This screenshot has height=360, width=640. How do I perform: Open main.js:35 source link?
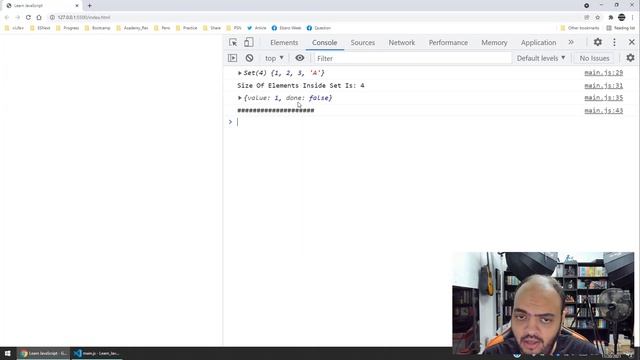(x=604, y=98)
